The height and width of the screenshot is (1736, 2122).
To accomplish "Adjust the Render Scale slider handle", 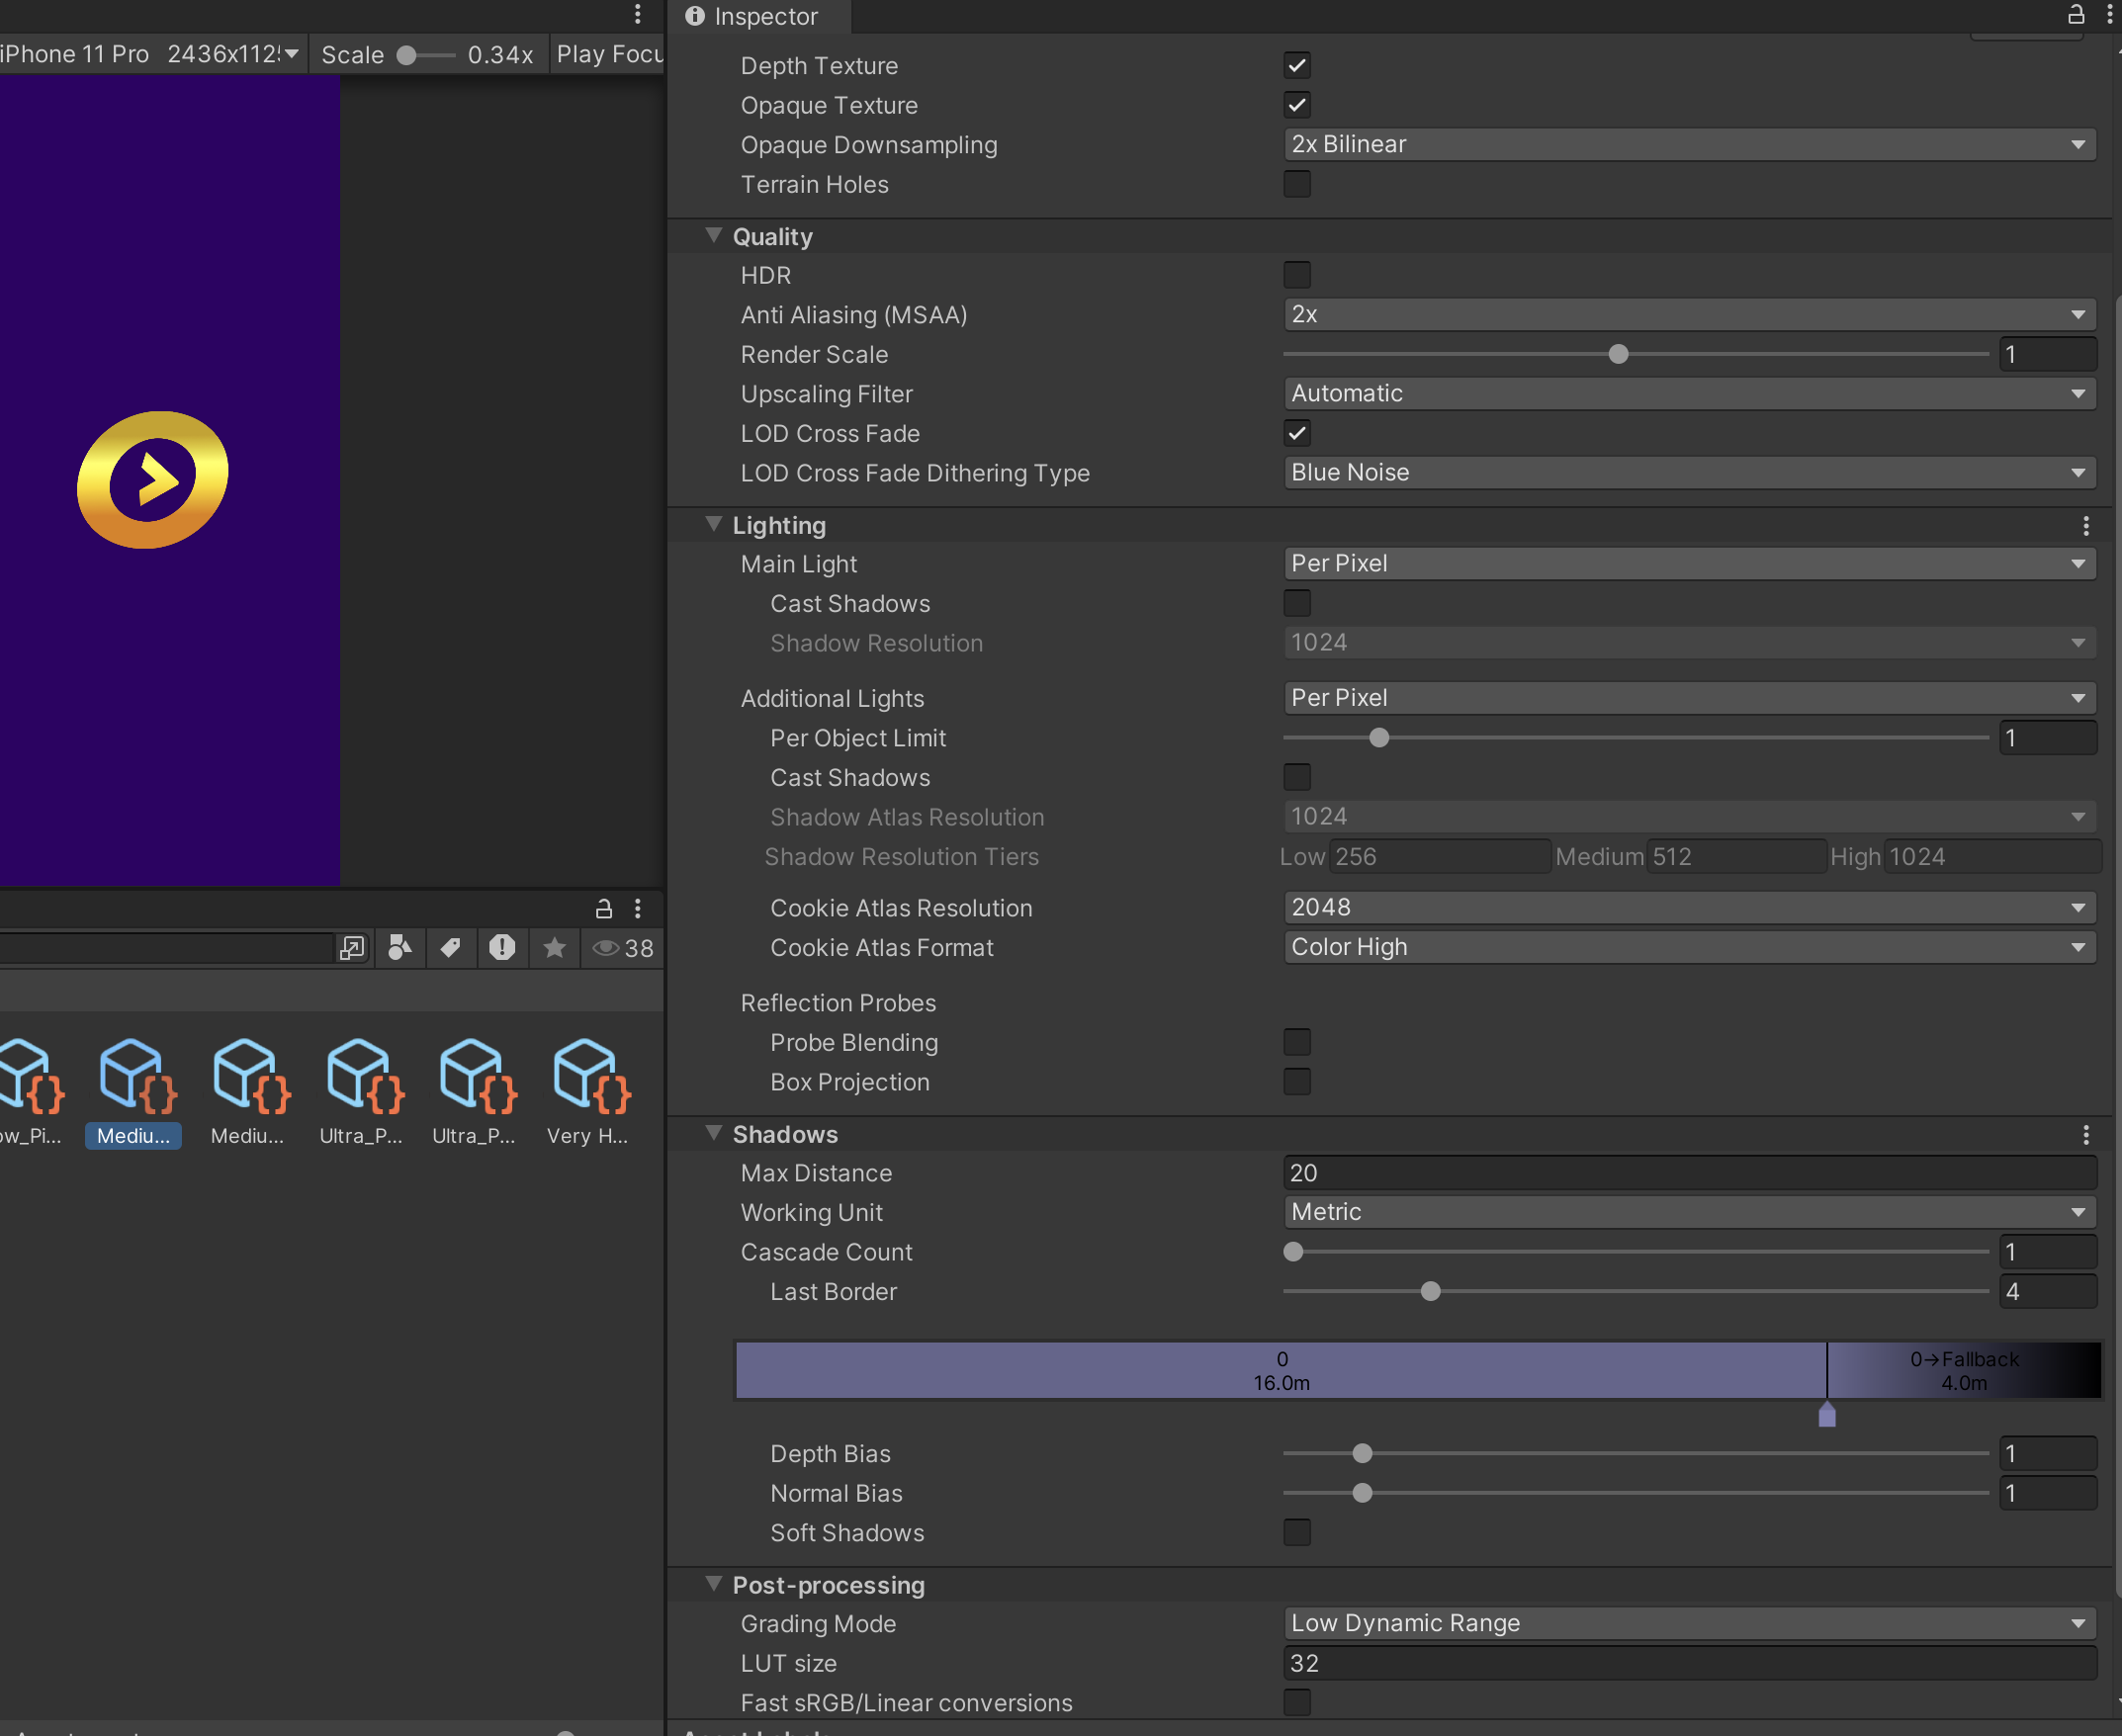I will point(1618,353).
